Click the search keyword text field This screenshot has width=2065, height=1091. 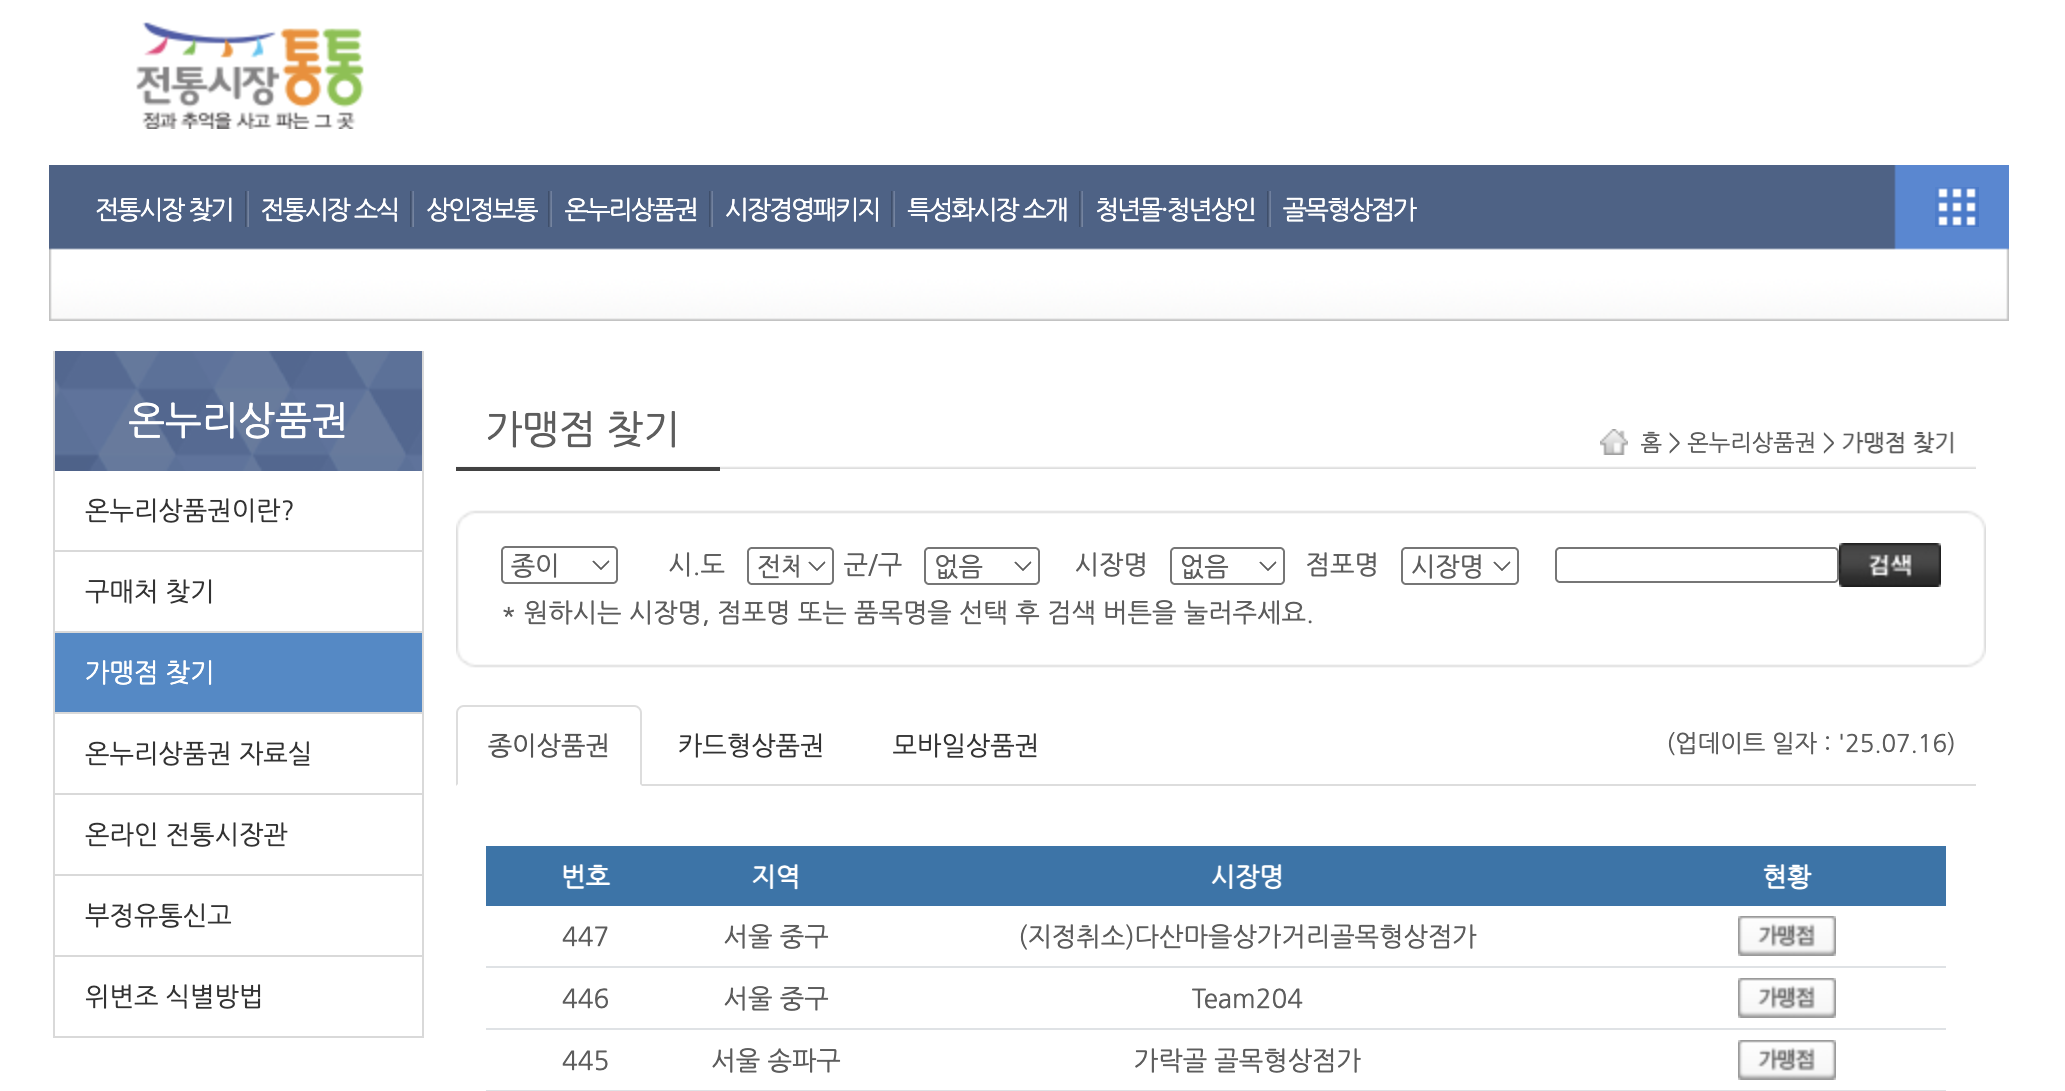pyautogui.click(x=1696, y=565)
